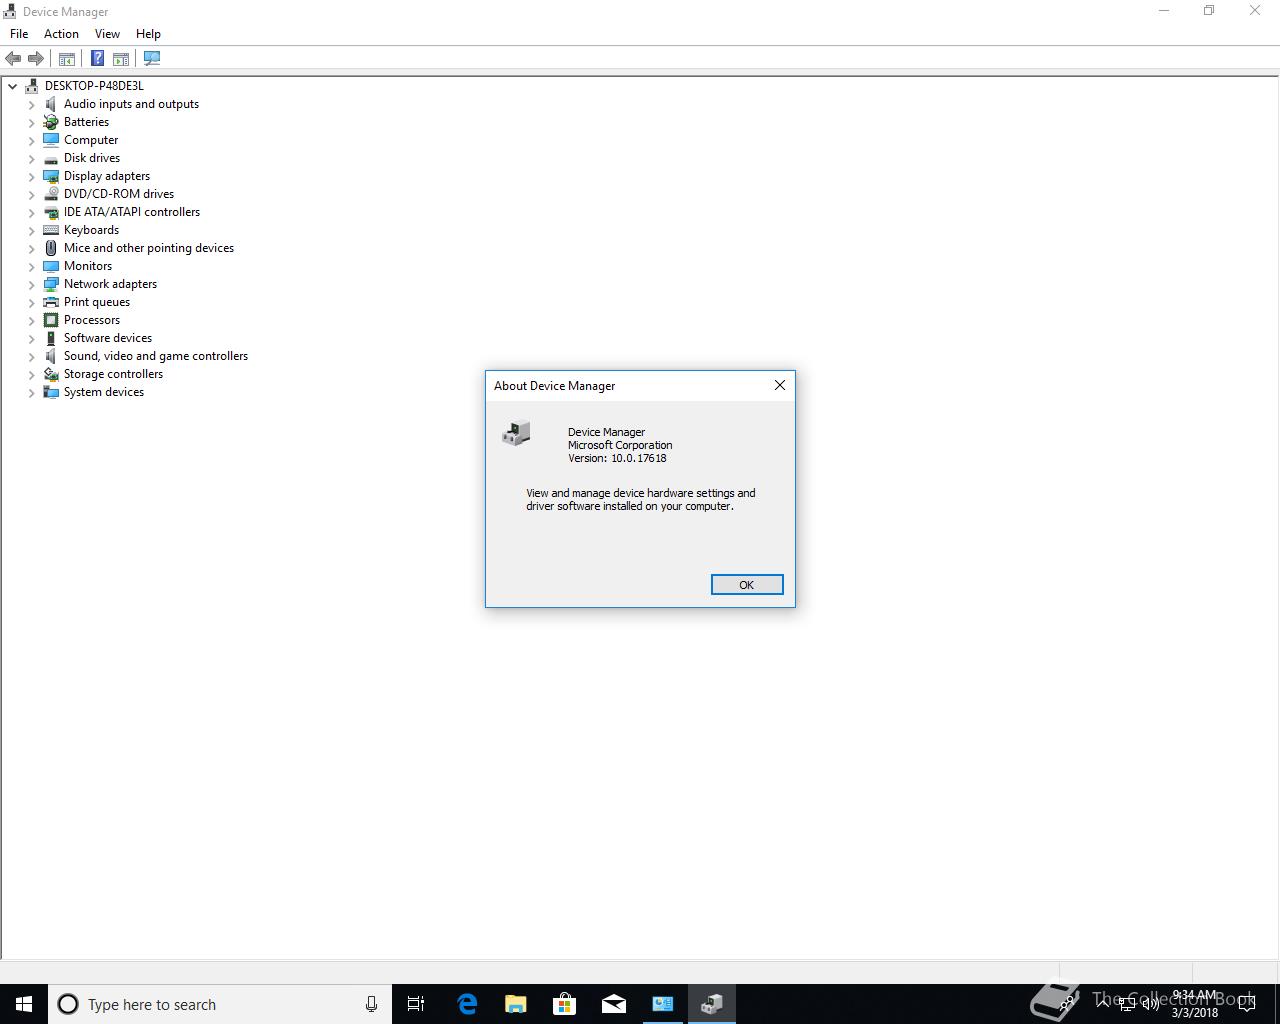The width and height of the screenshot is (1280, 1024).
Task: Open the Action menu
Action: tap(61, 34)
